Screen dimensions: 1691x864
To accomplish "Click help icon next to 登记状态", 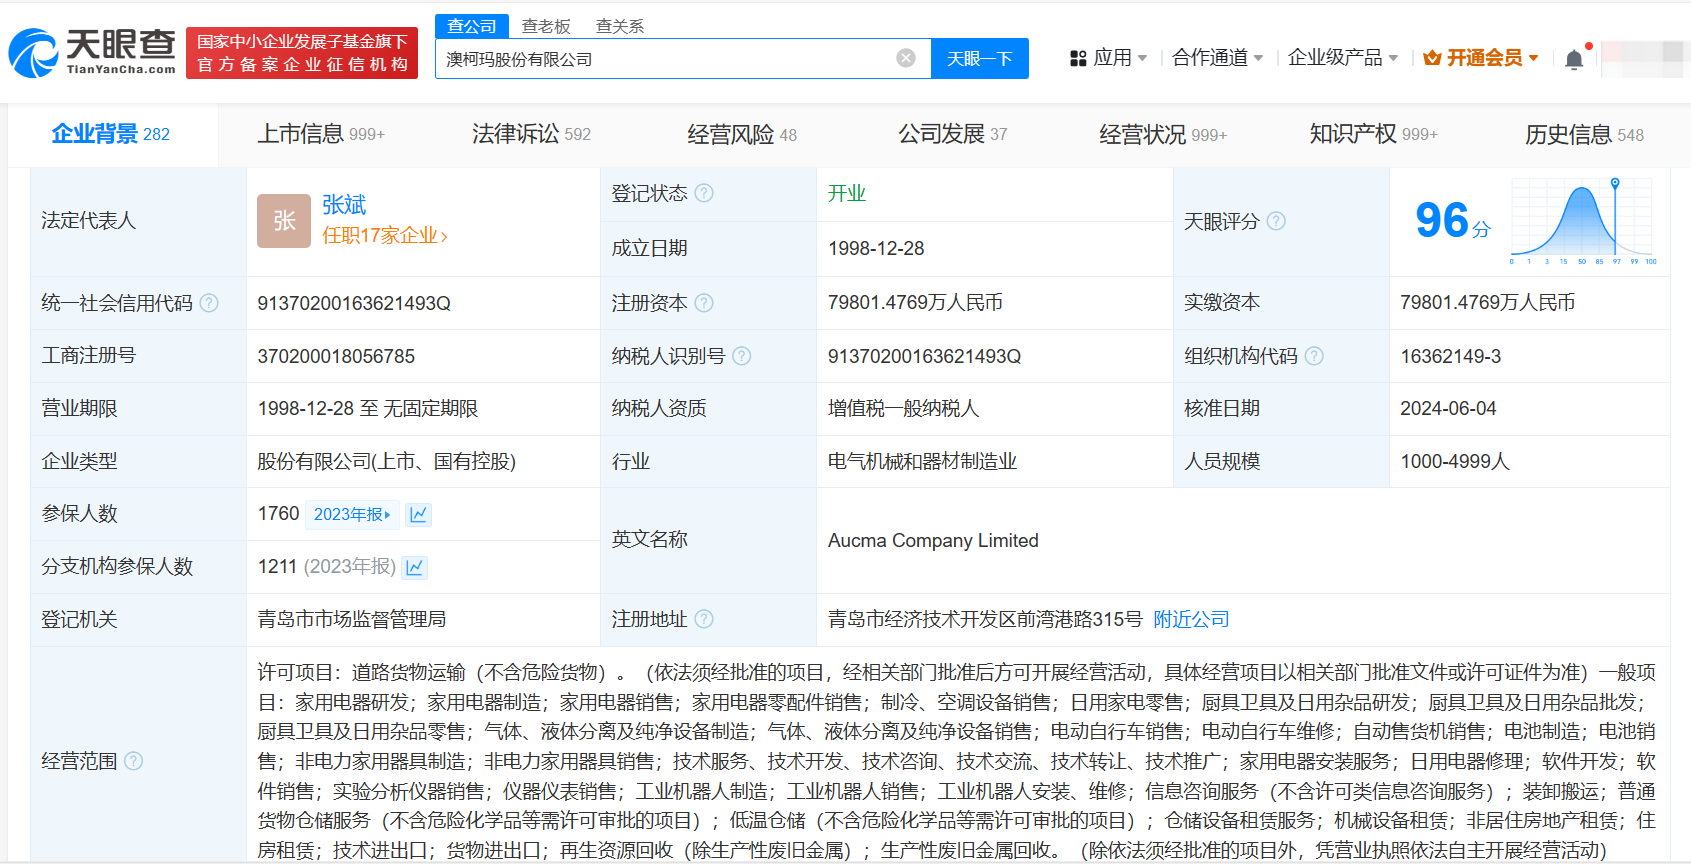I will [x=704, y=193].
